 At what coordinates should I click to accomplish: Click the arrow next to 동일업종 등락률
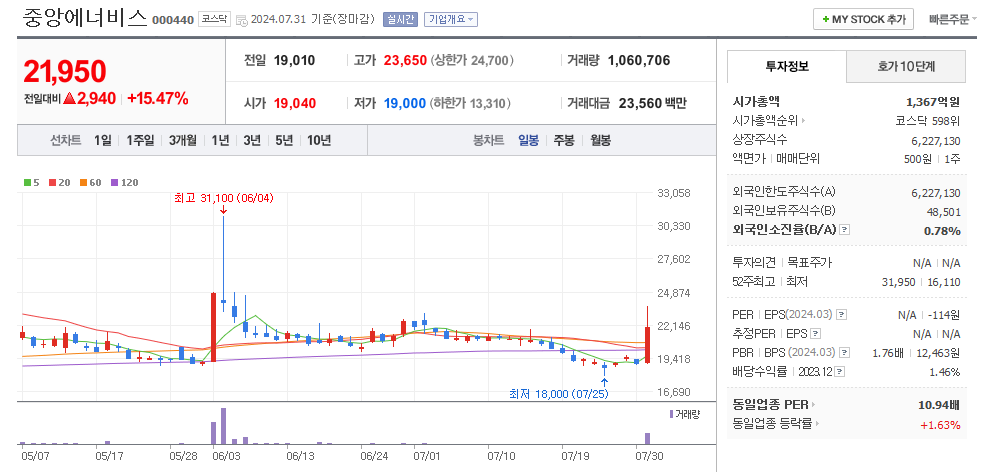pos(817,424)
